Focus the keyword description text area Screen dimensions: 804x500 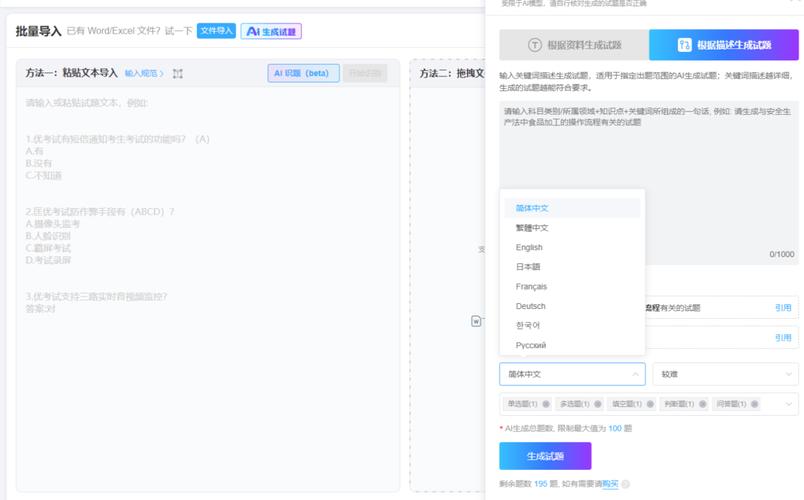pyautogui.click(x=649, y=182)
